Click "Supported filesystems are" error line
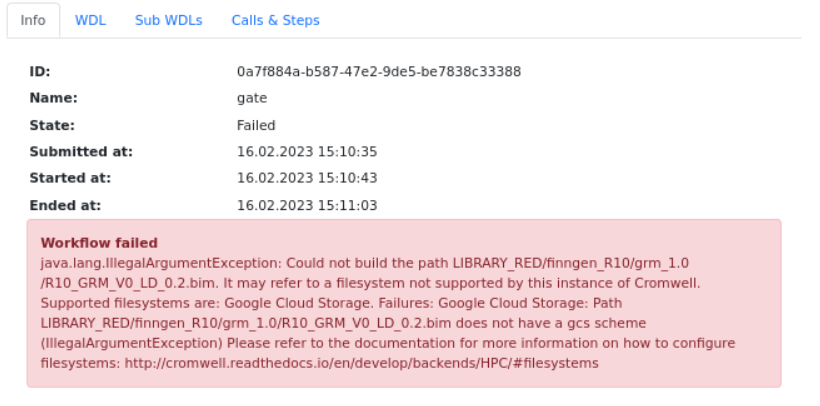 click(x=130, y=303)
